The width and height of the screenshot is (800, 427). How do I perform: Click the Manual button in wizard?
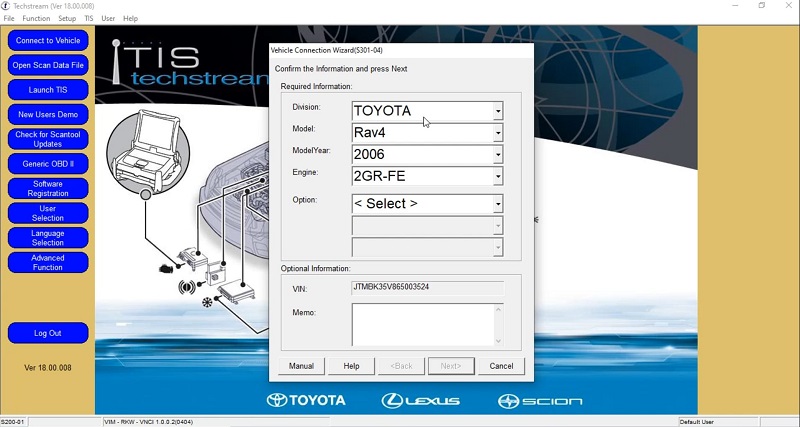pos(301,366)
